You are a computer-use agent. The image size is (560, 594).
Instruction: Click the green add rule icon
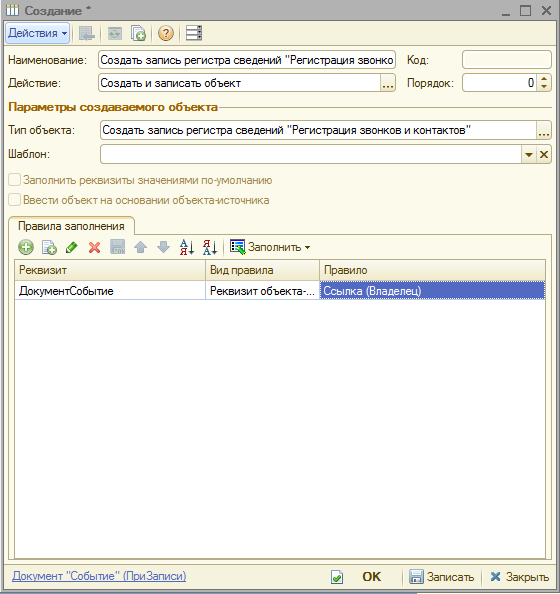tap(26, 247)
